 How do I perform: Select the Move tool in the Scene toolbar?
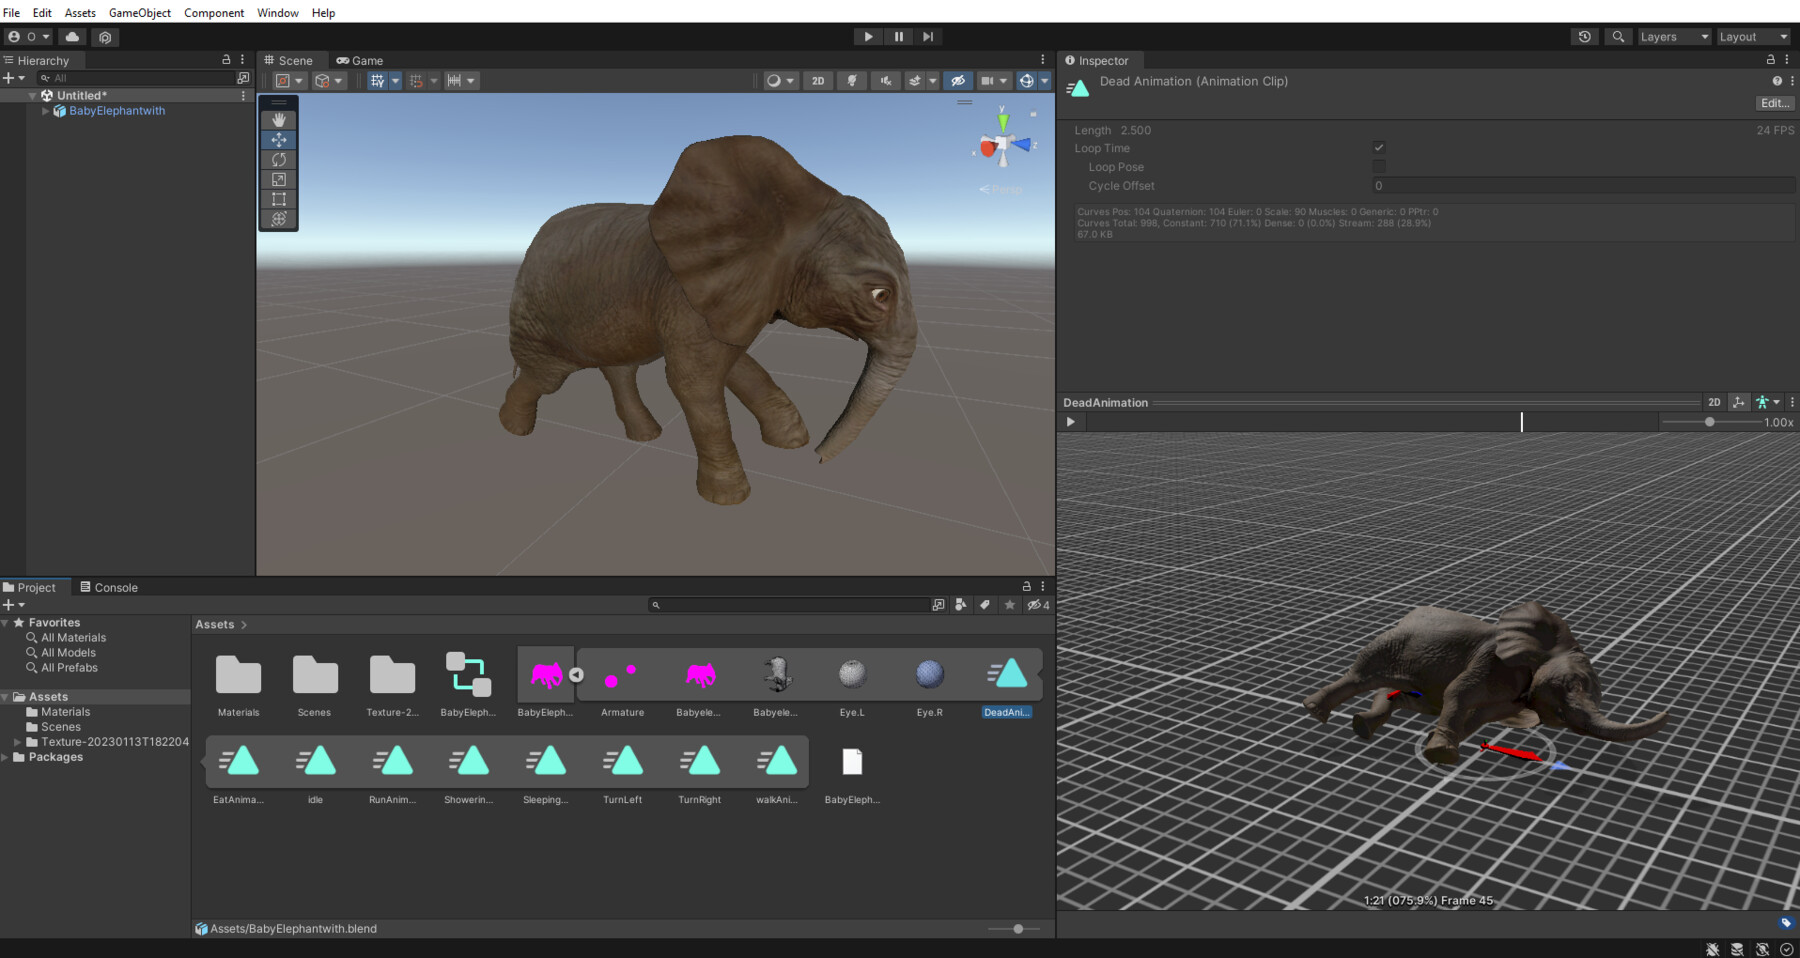click(278, 140)
